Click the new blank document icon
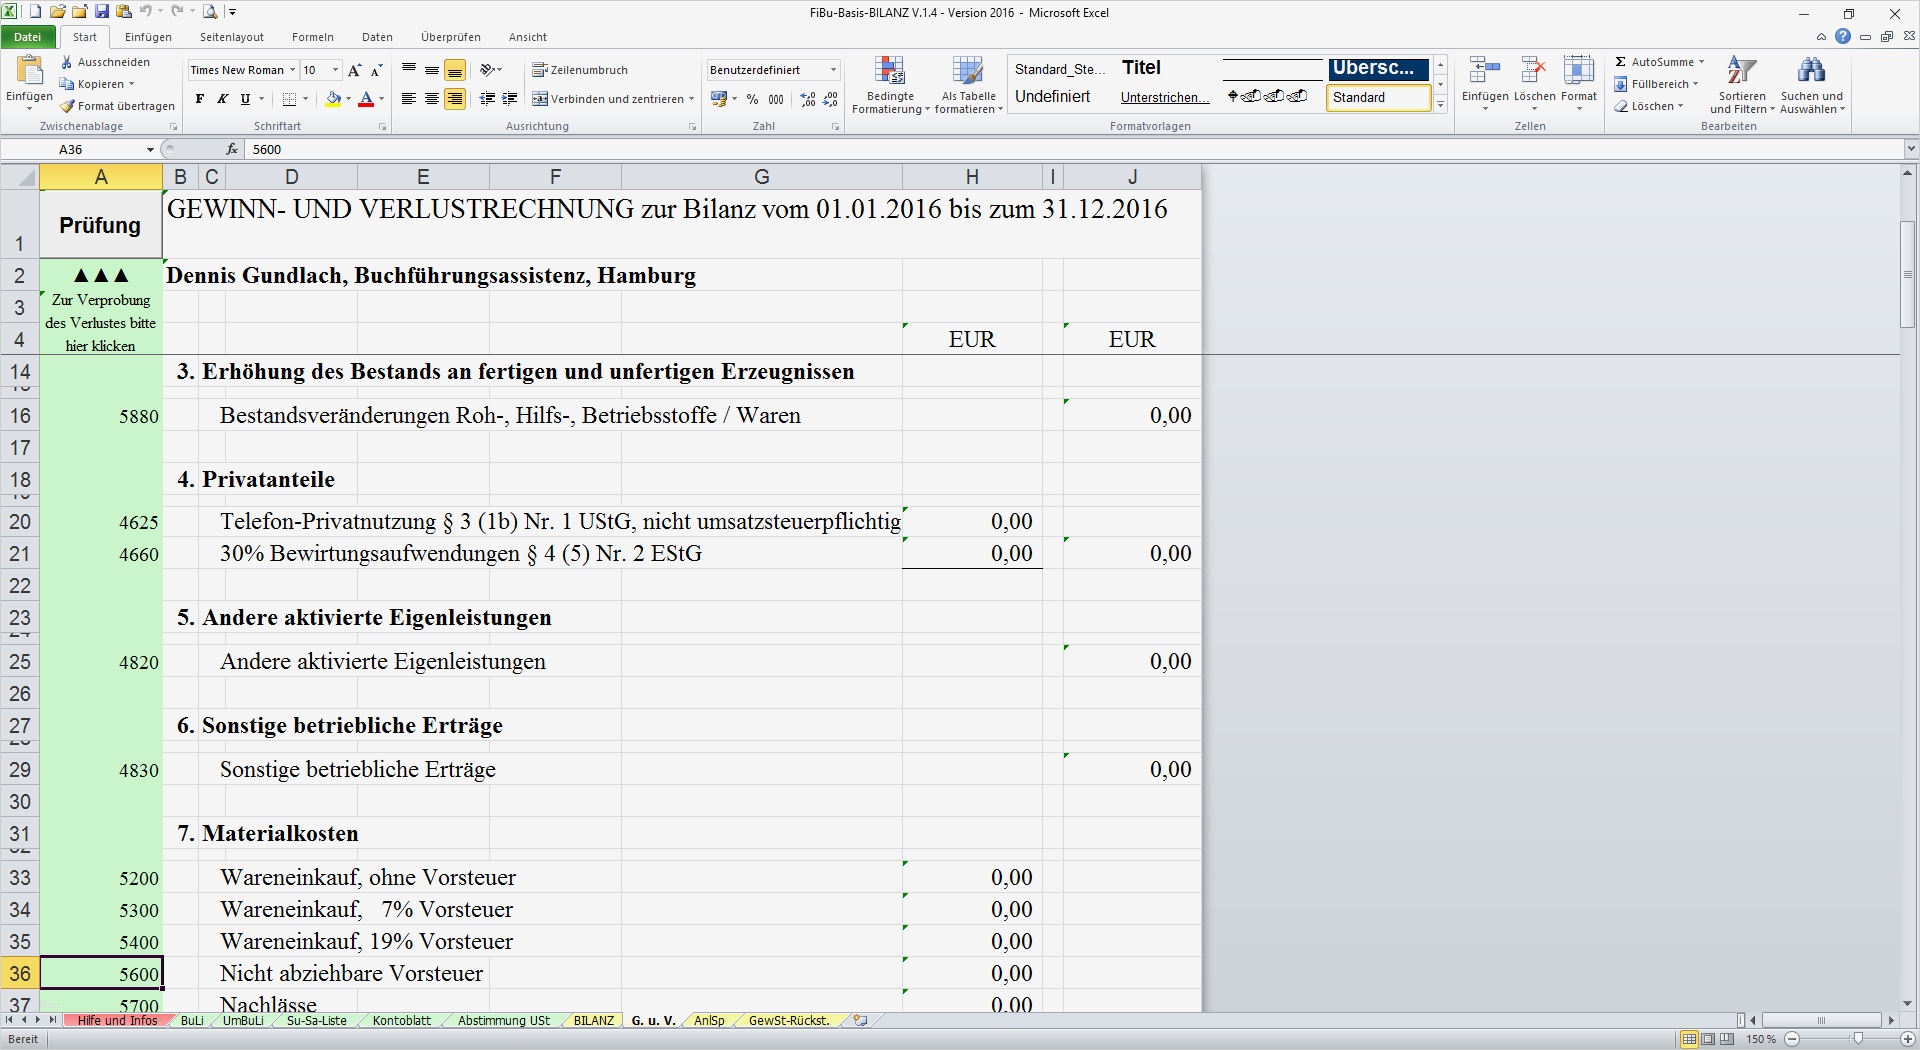1920x1050 pixels. click(x=36, y=12)
